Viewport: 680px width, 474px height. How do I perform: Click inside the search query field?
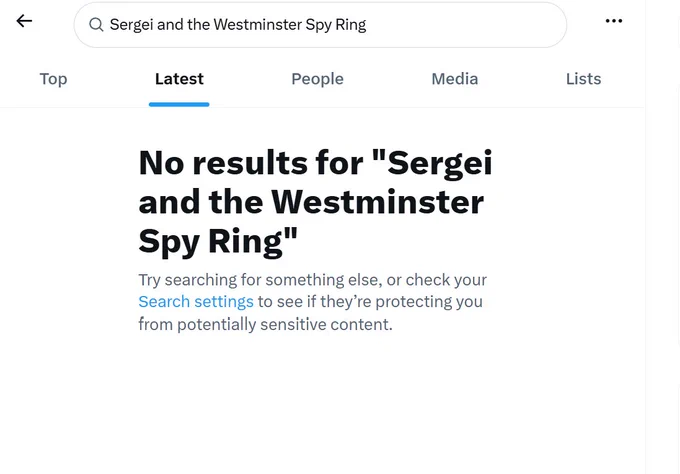[x=320, y=25]
